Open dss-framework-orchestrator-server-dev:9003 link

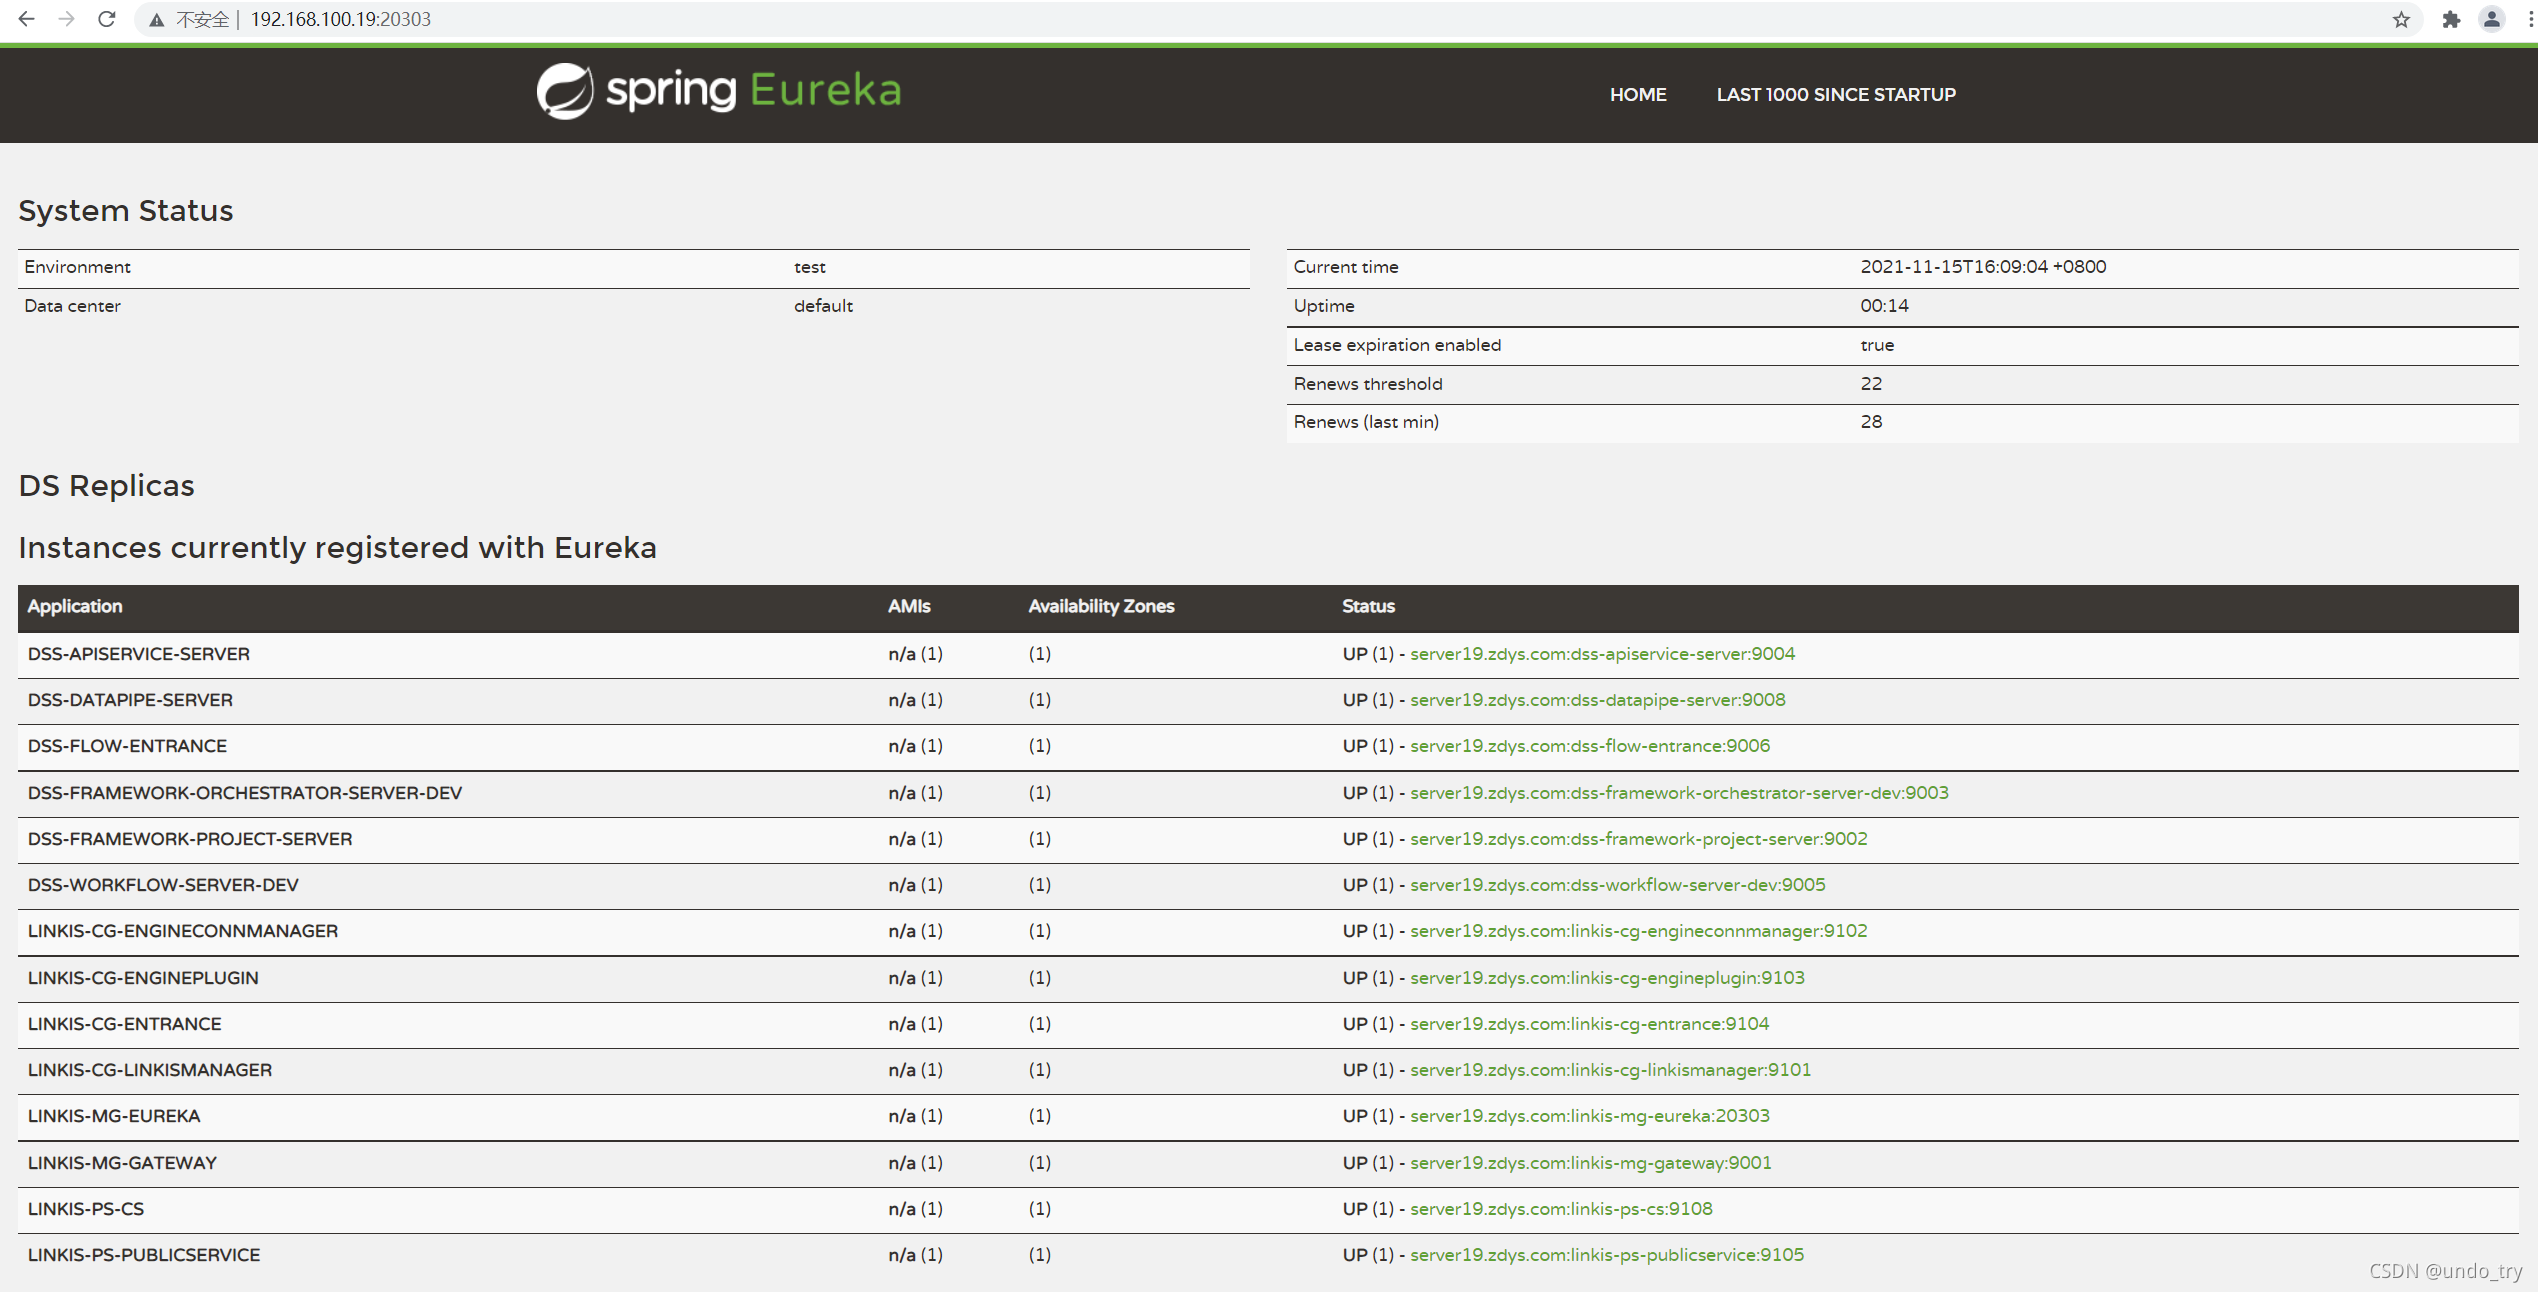(1679, 793)
